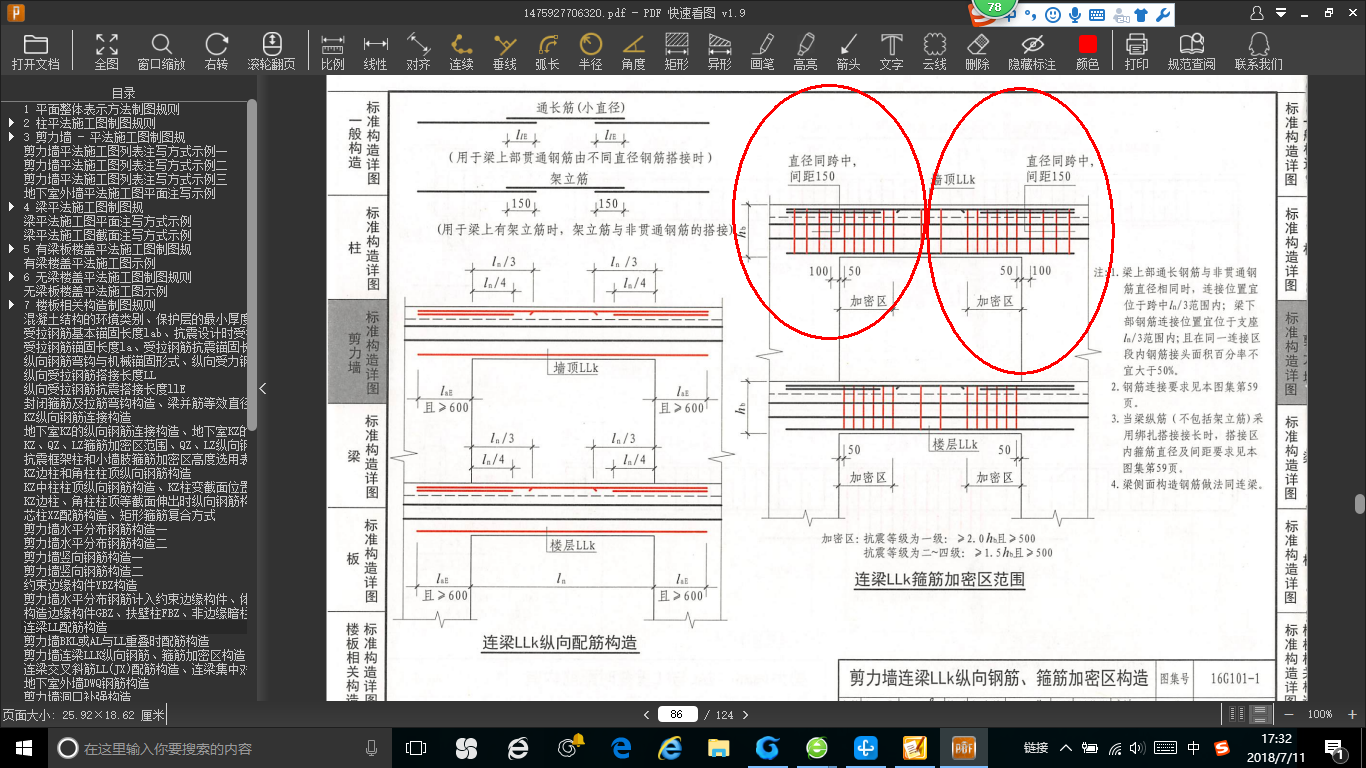Zoom out with the minus button
The width and height of the screenshot is (1366, 768).
pyautogui.click(x=1289, y=714)
